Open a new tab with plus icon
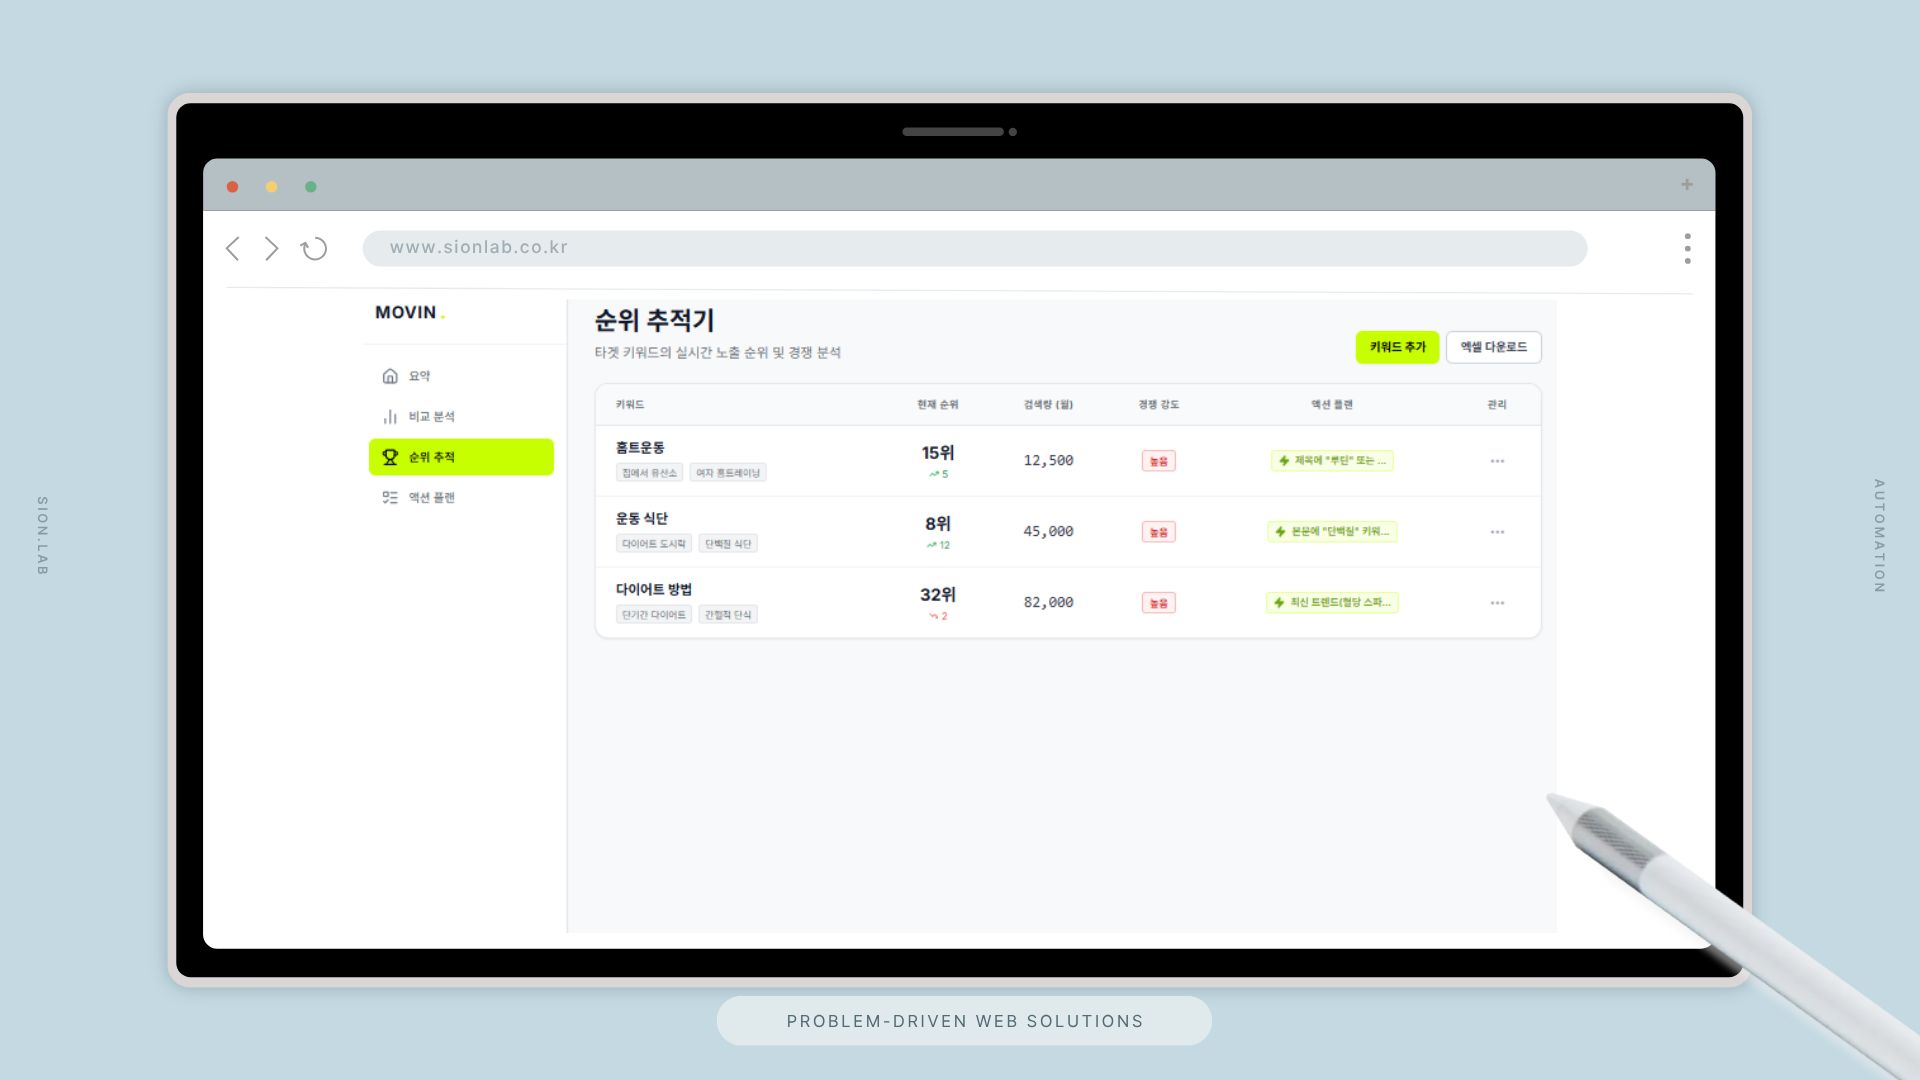1920x1080 pixels. pyautogui.click(x=1686, y=185)
